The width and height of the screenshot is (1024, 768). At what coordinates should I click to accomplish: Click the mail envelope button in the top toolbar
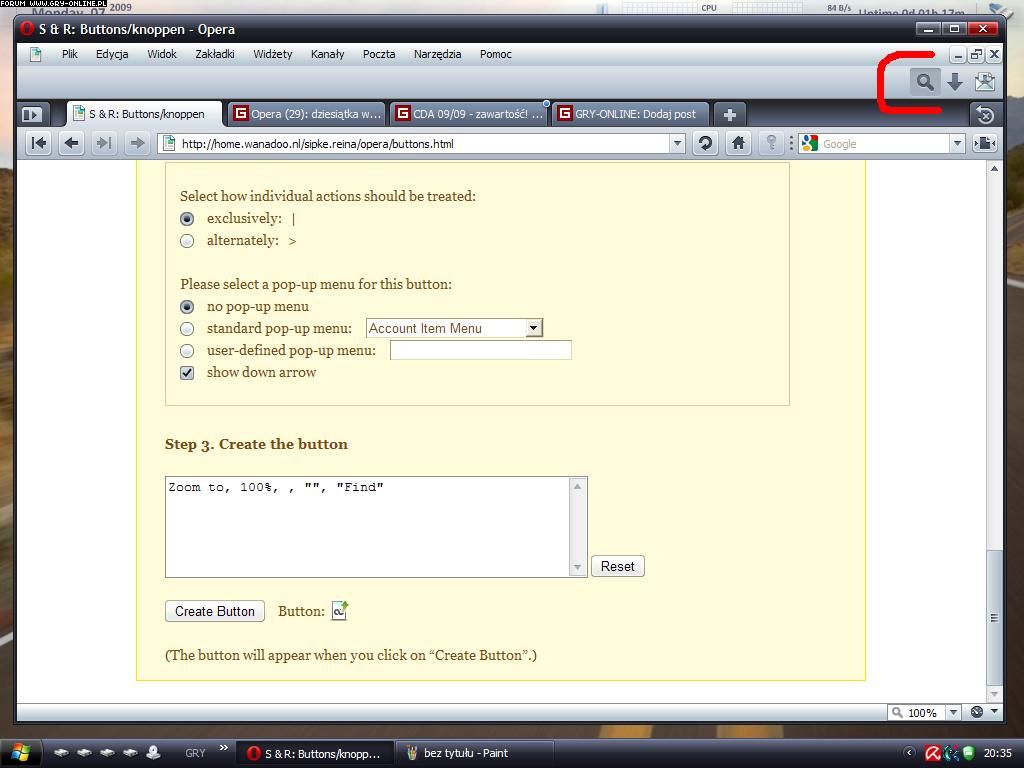984,82
